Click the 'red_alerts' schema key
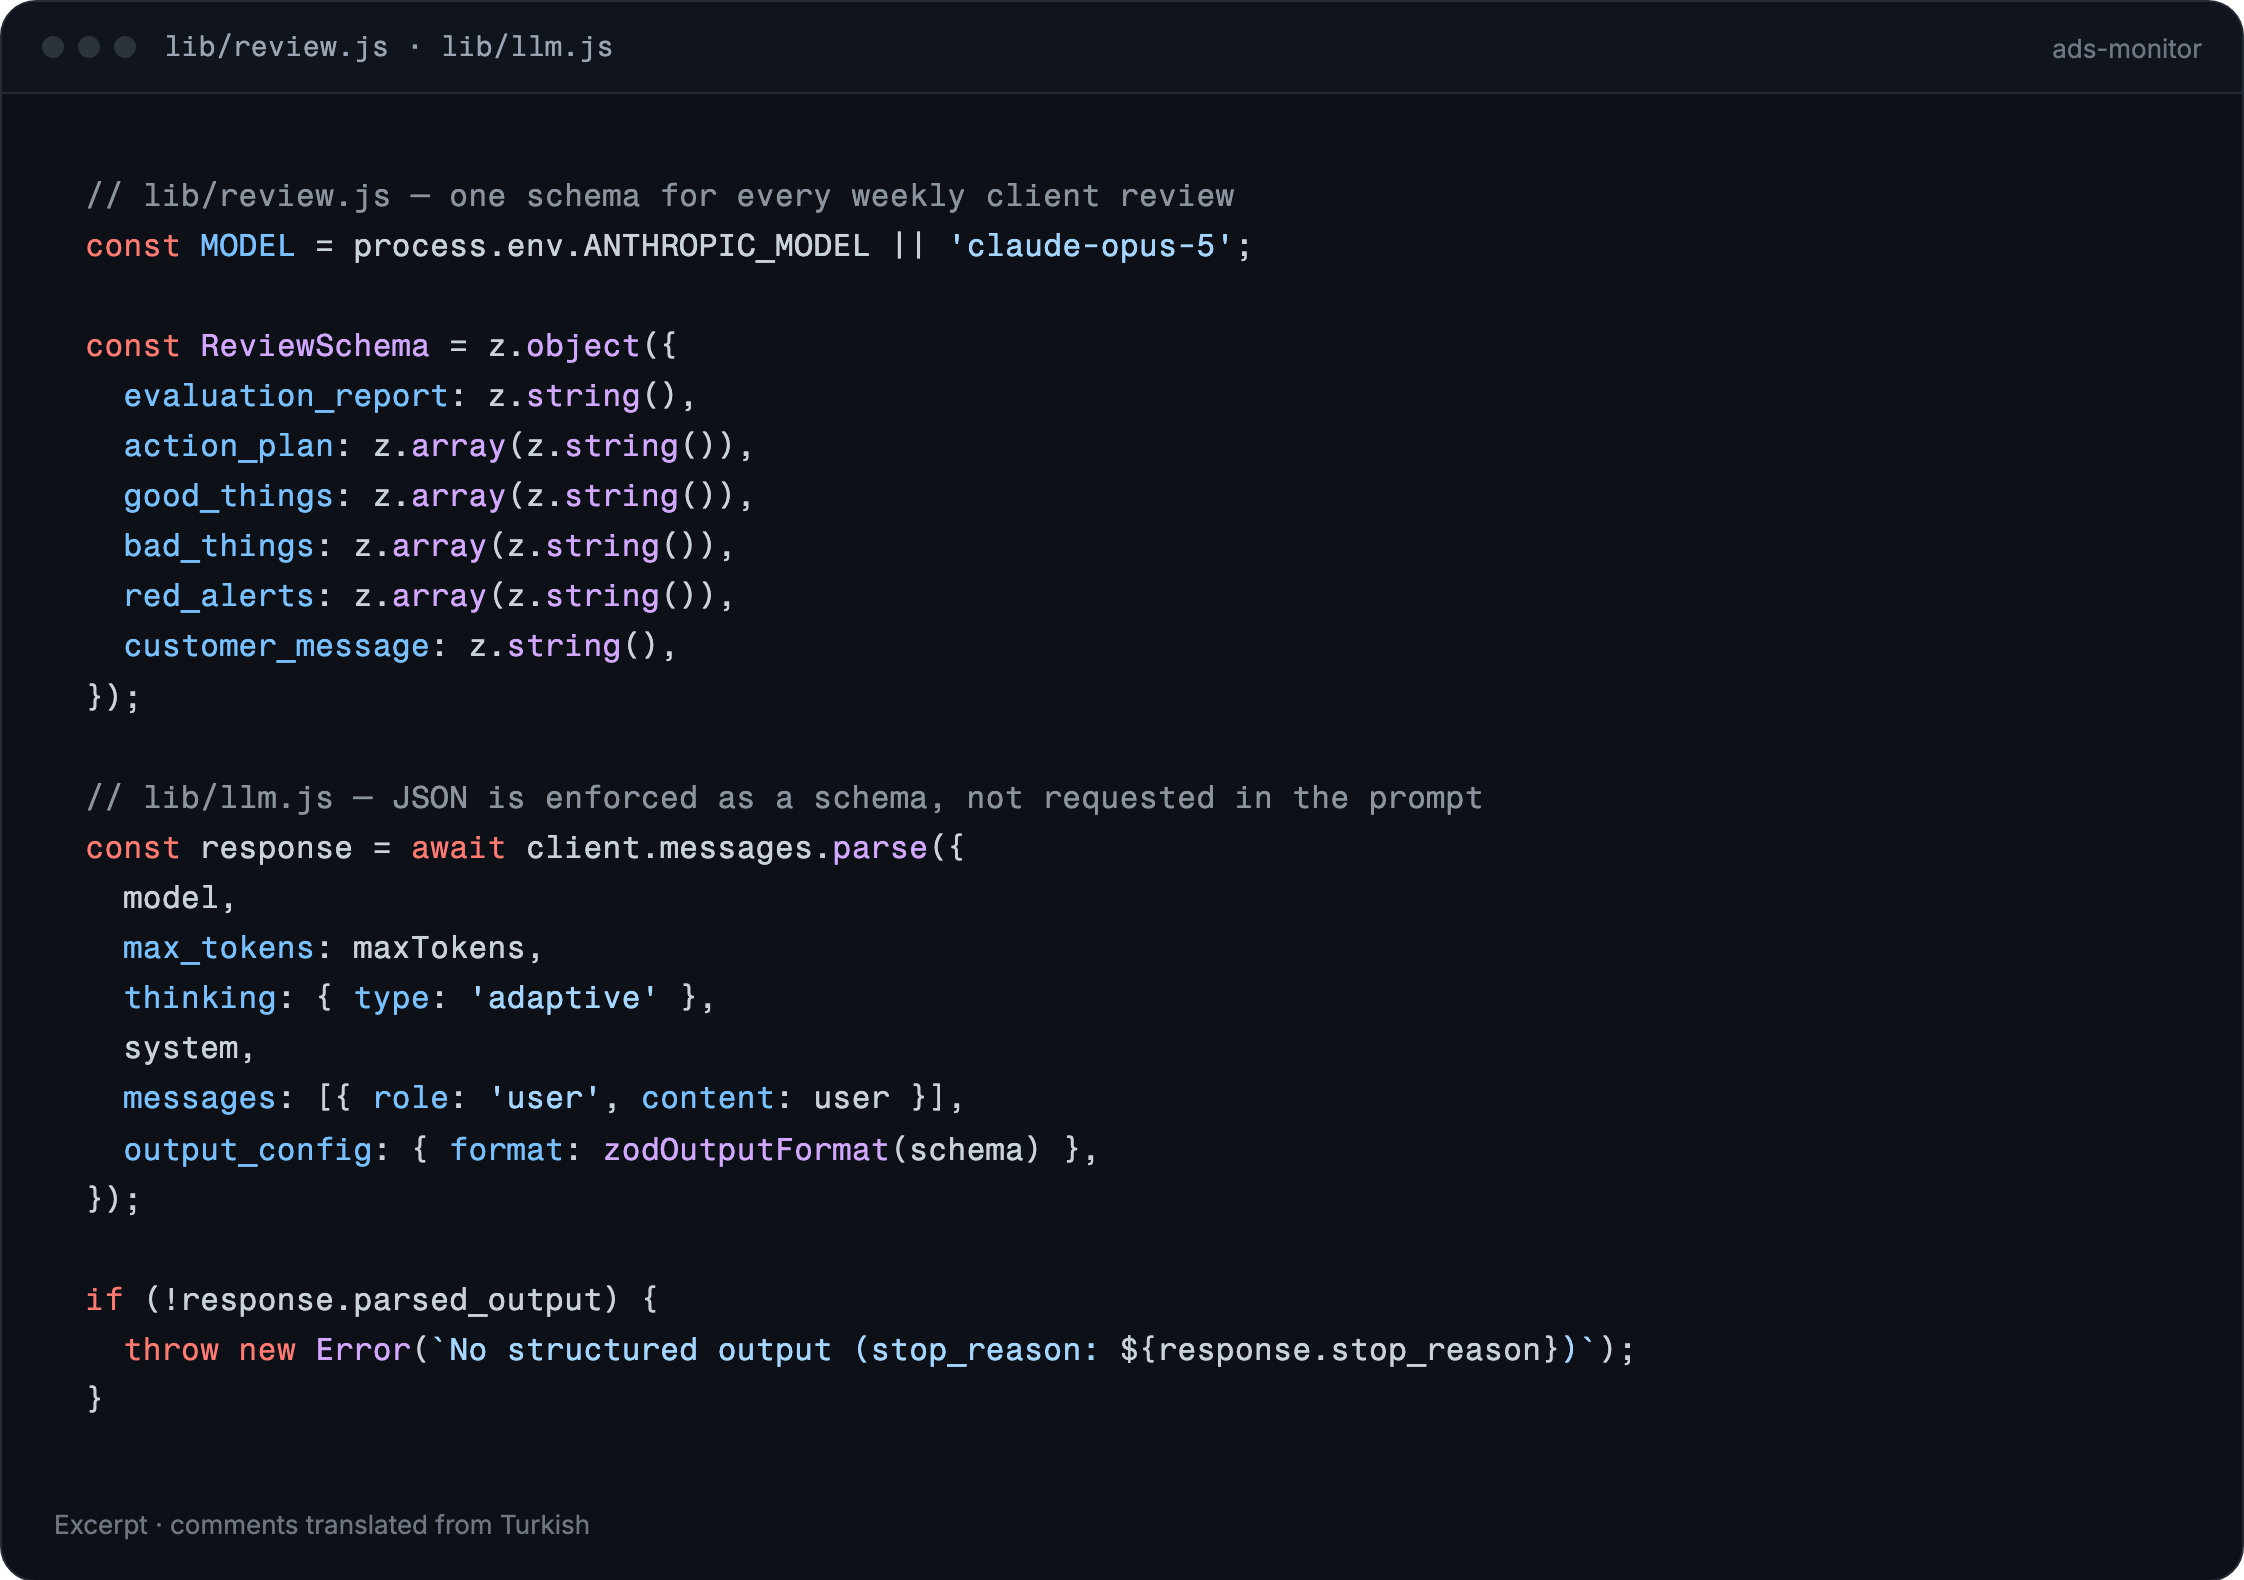The image size is (2244, 1580). 219,596
